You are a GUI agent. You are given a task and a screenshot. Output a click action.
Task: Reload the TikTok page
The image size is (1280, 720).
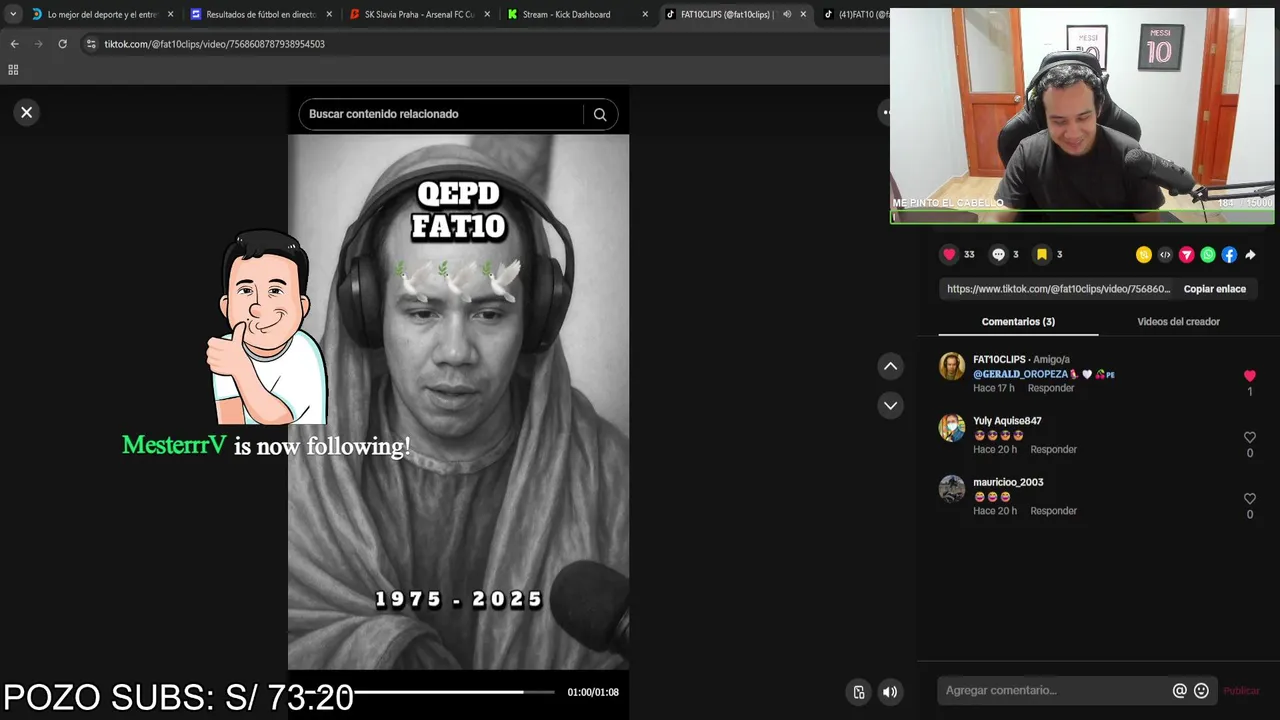pyautogui.click(x=62, y=44)
